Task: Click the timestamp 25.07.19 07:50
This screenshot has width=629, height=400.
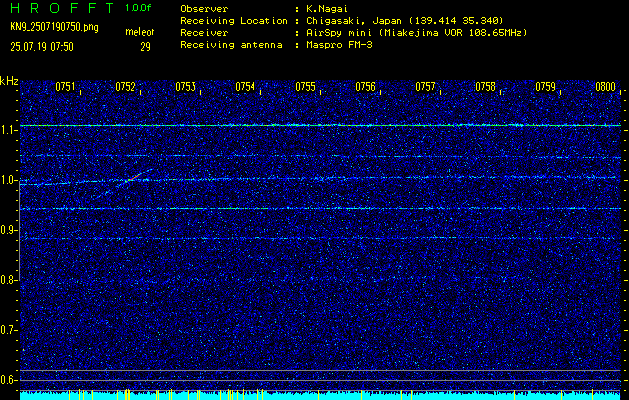Action: (x=42, y=47)
